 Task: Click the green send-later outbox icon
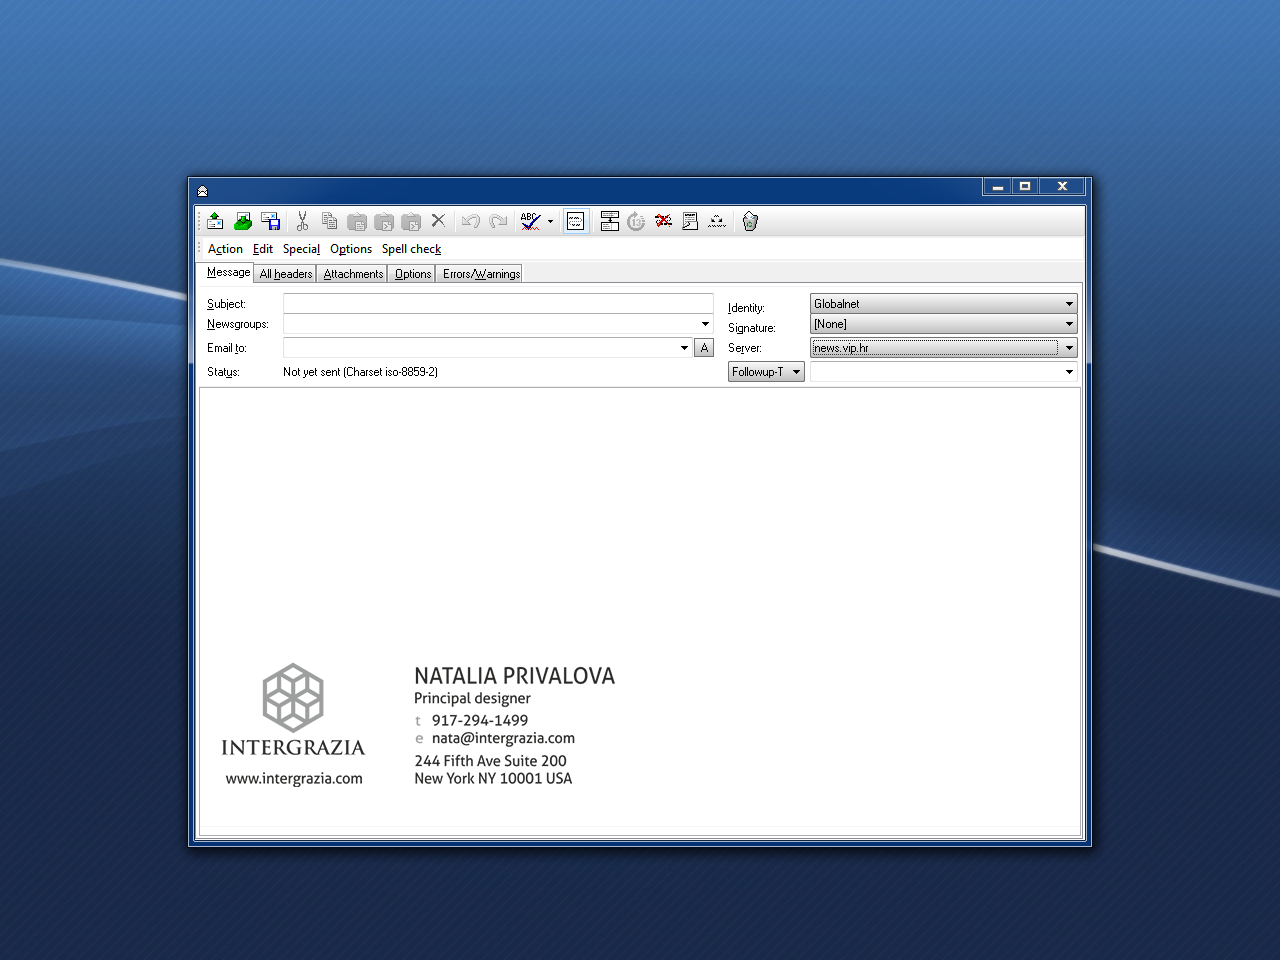coord(243,221)
